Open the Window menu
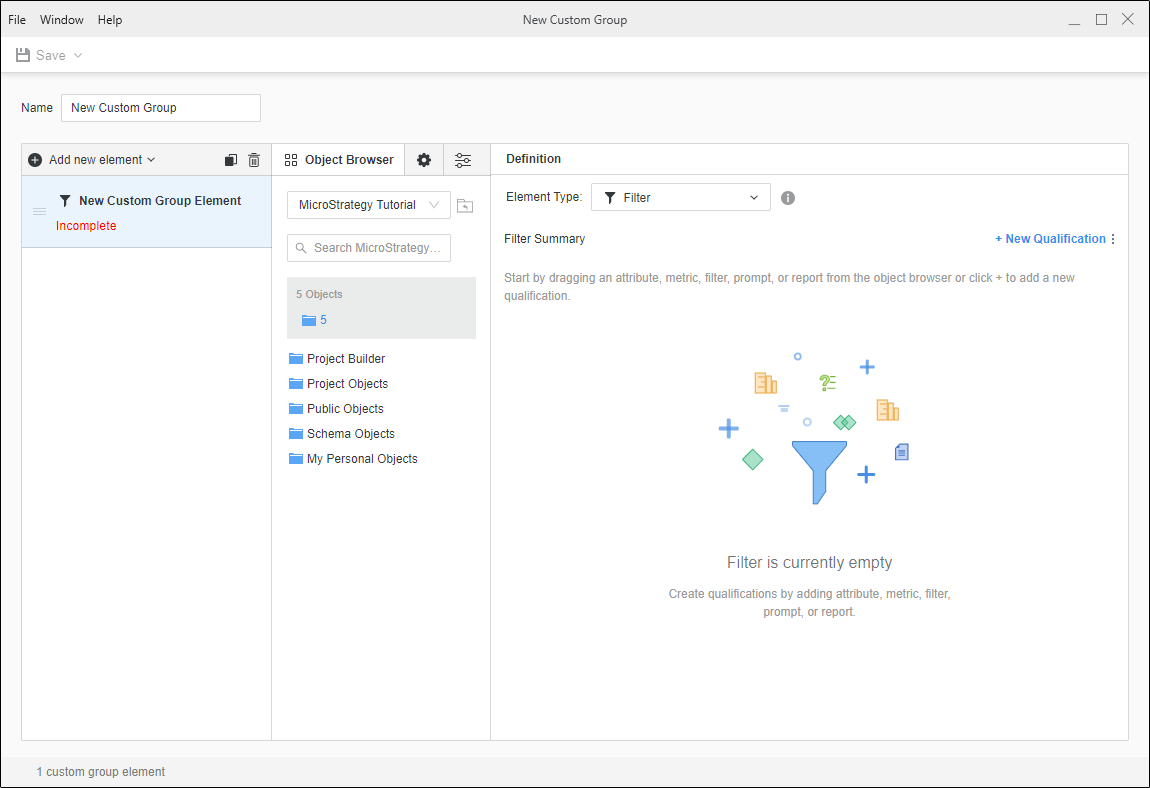This screenshot has width=1150, height=788. click(x=62, y=20)
